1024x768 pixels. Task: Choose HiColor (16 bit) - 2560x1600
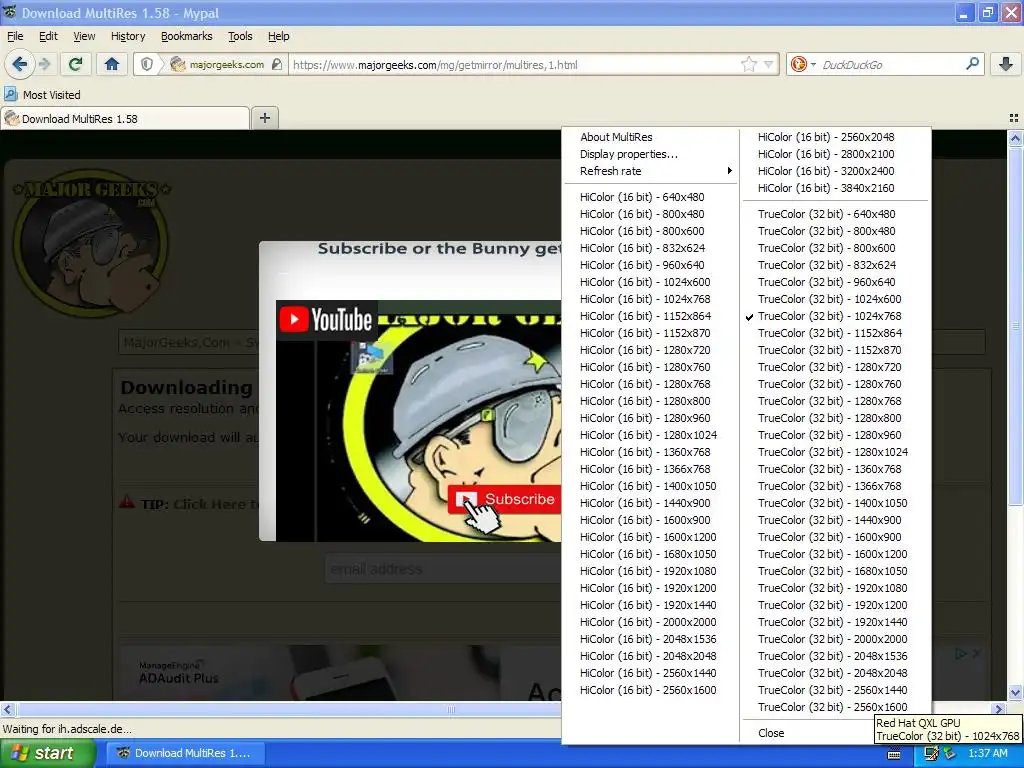650,690
